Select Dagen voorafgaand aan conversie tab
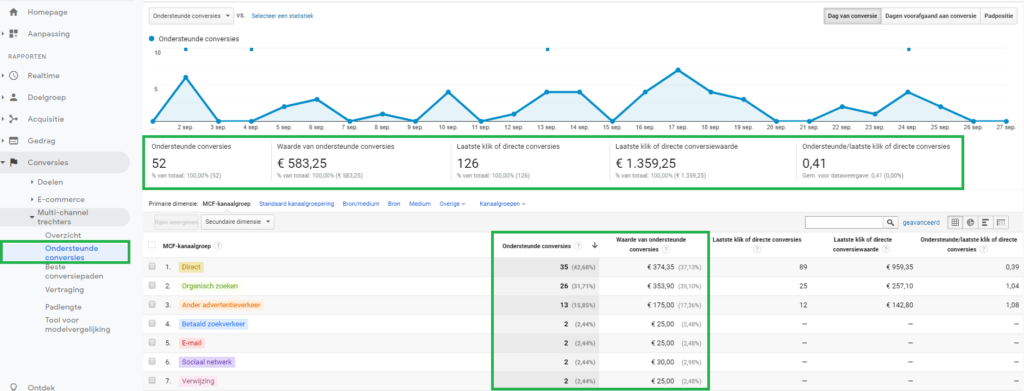1024x391 pixels. [x=931, y=16]
